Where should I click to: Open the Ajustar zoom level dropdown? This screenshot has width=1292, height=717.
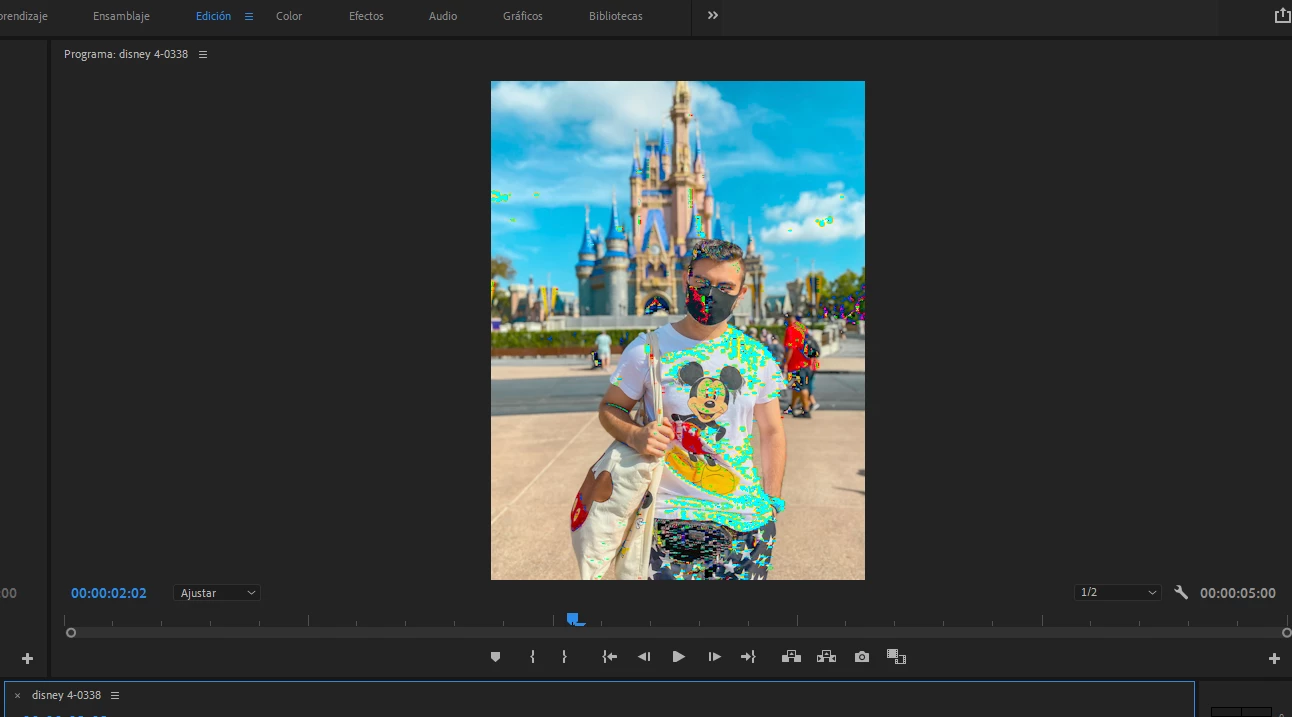(217, 593)
